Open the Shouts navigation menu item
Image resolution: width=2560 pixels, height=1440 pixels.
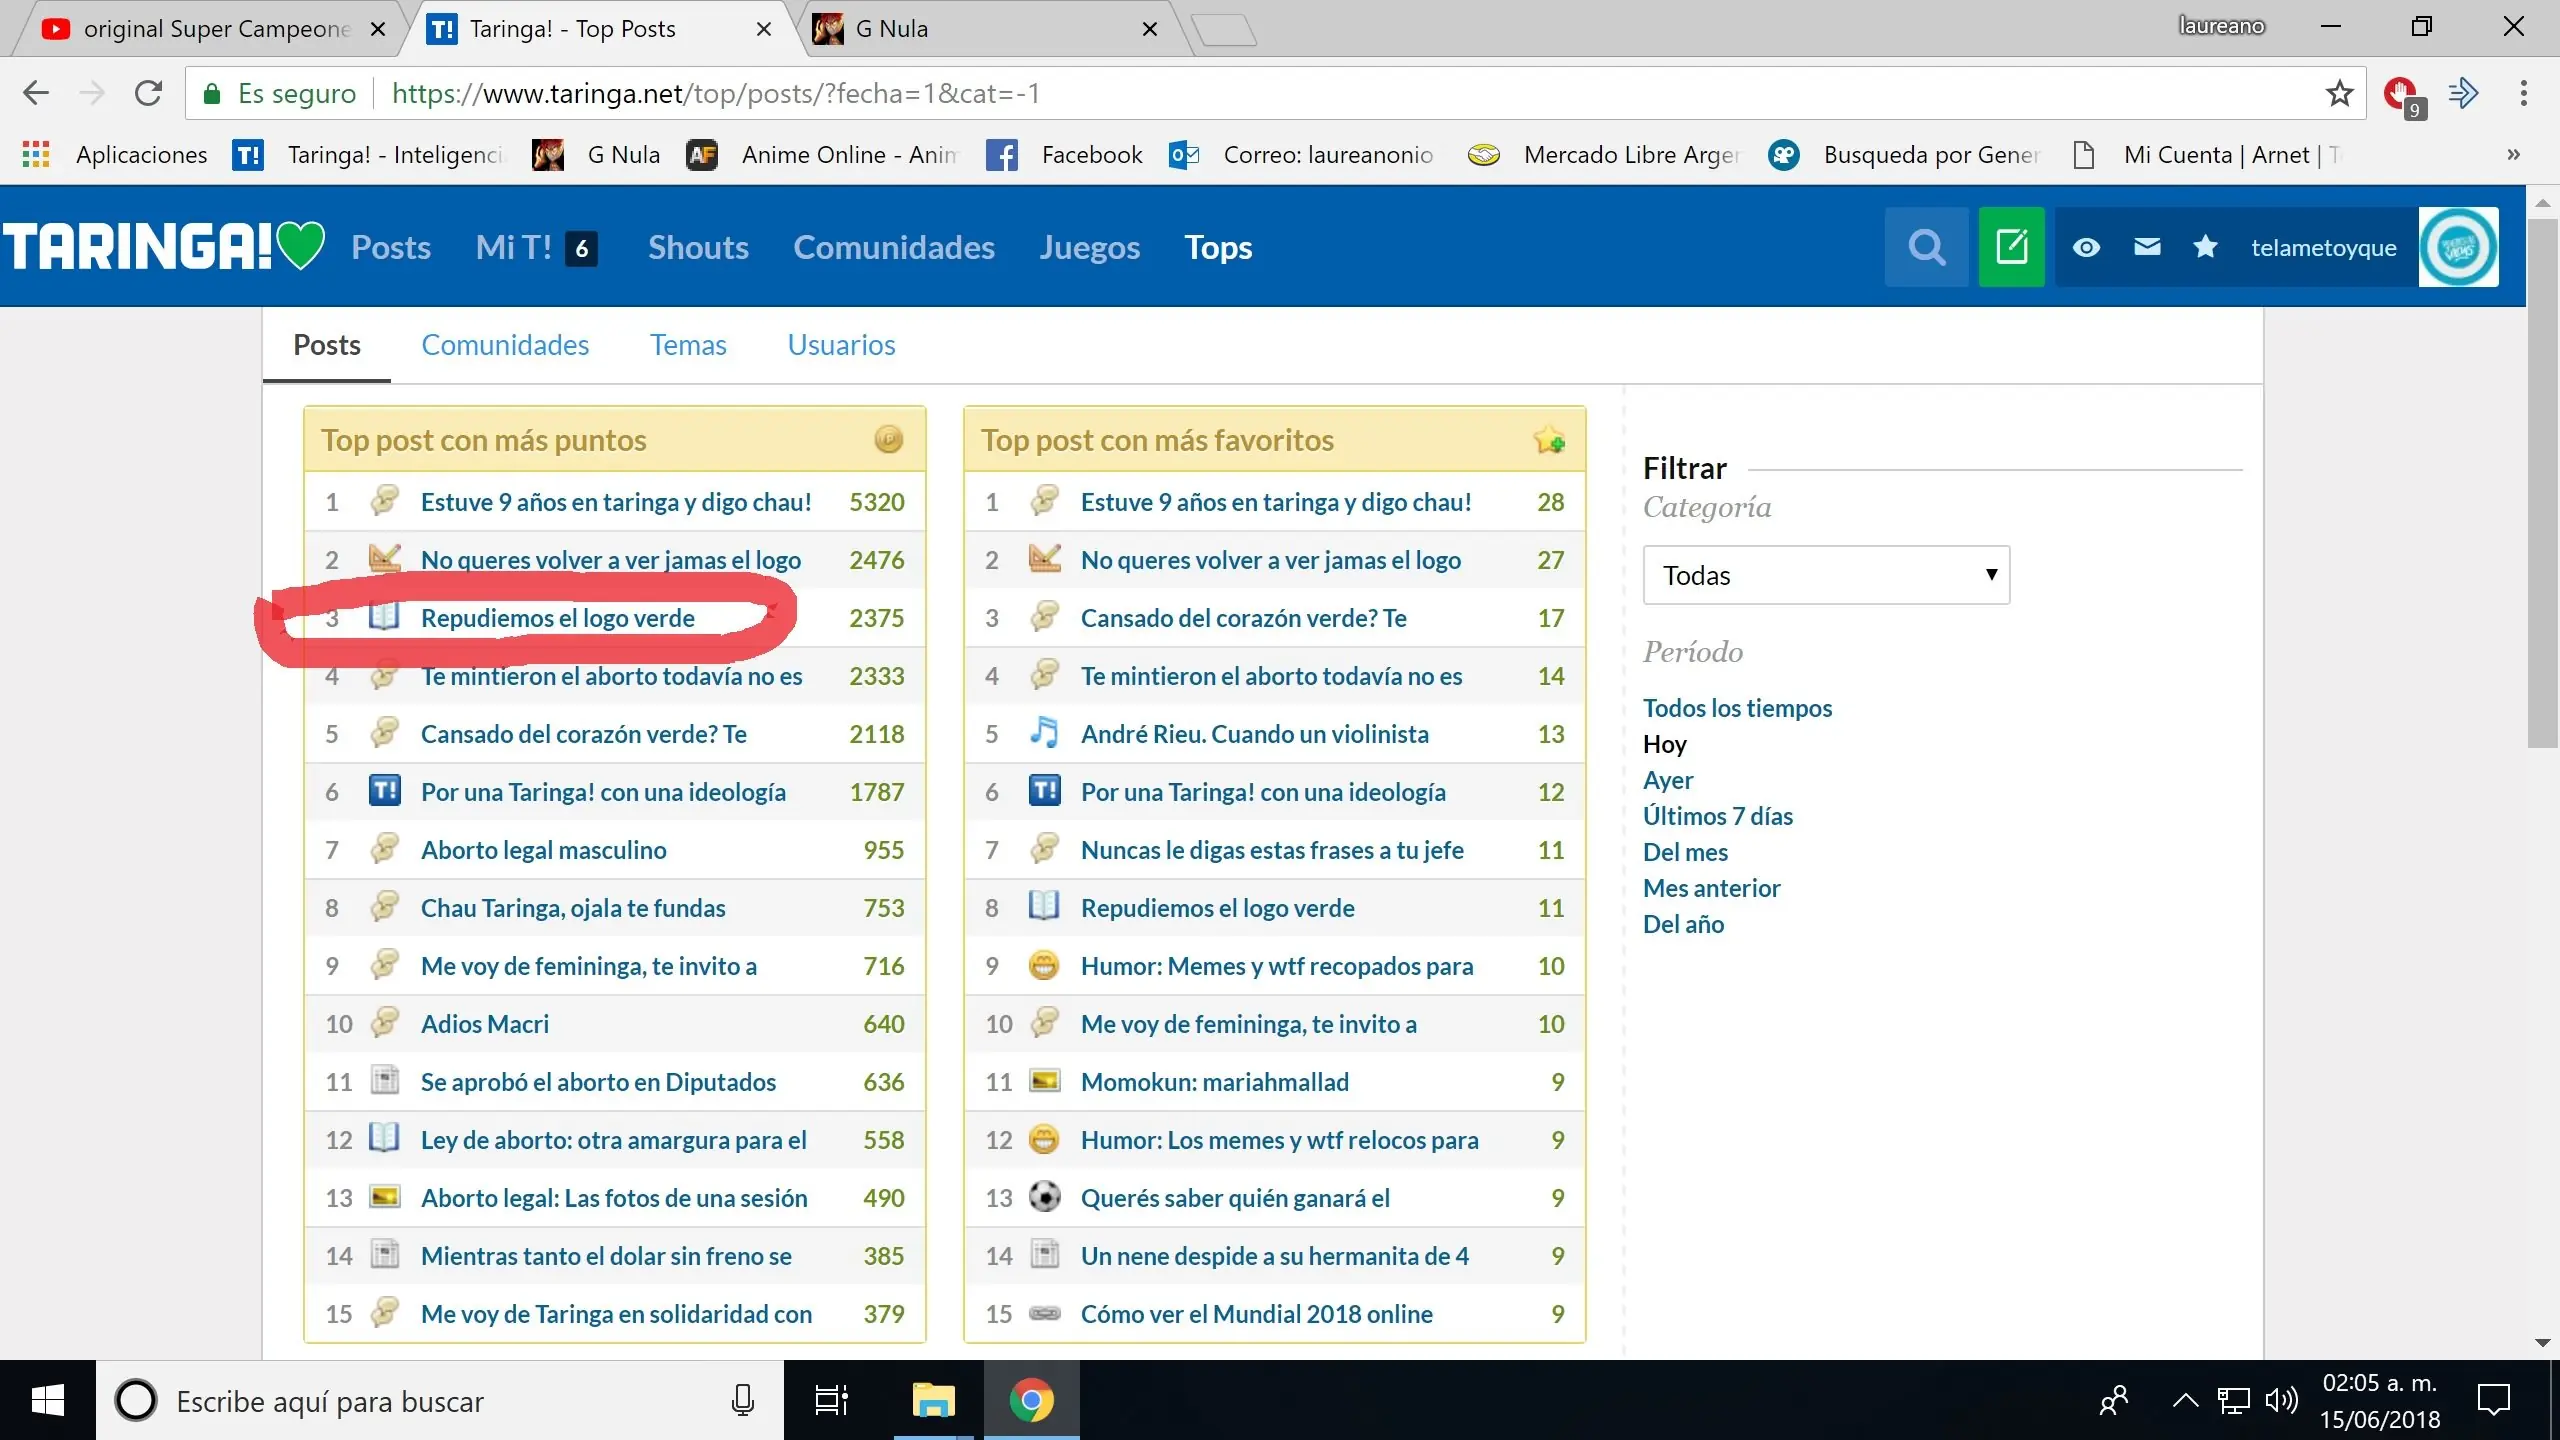tap(698, 247)
